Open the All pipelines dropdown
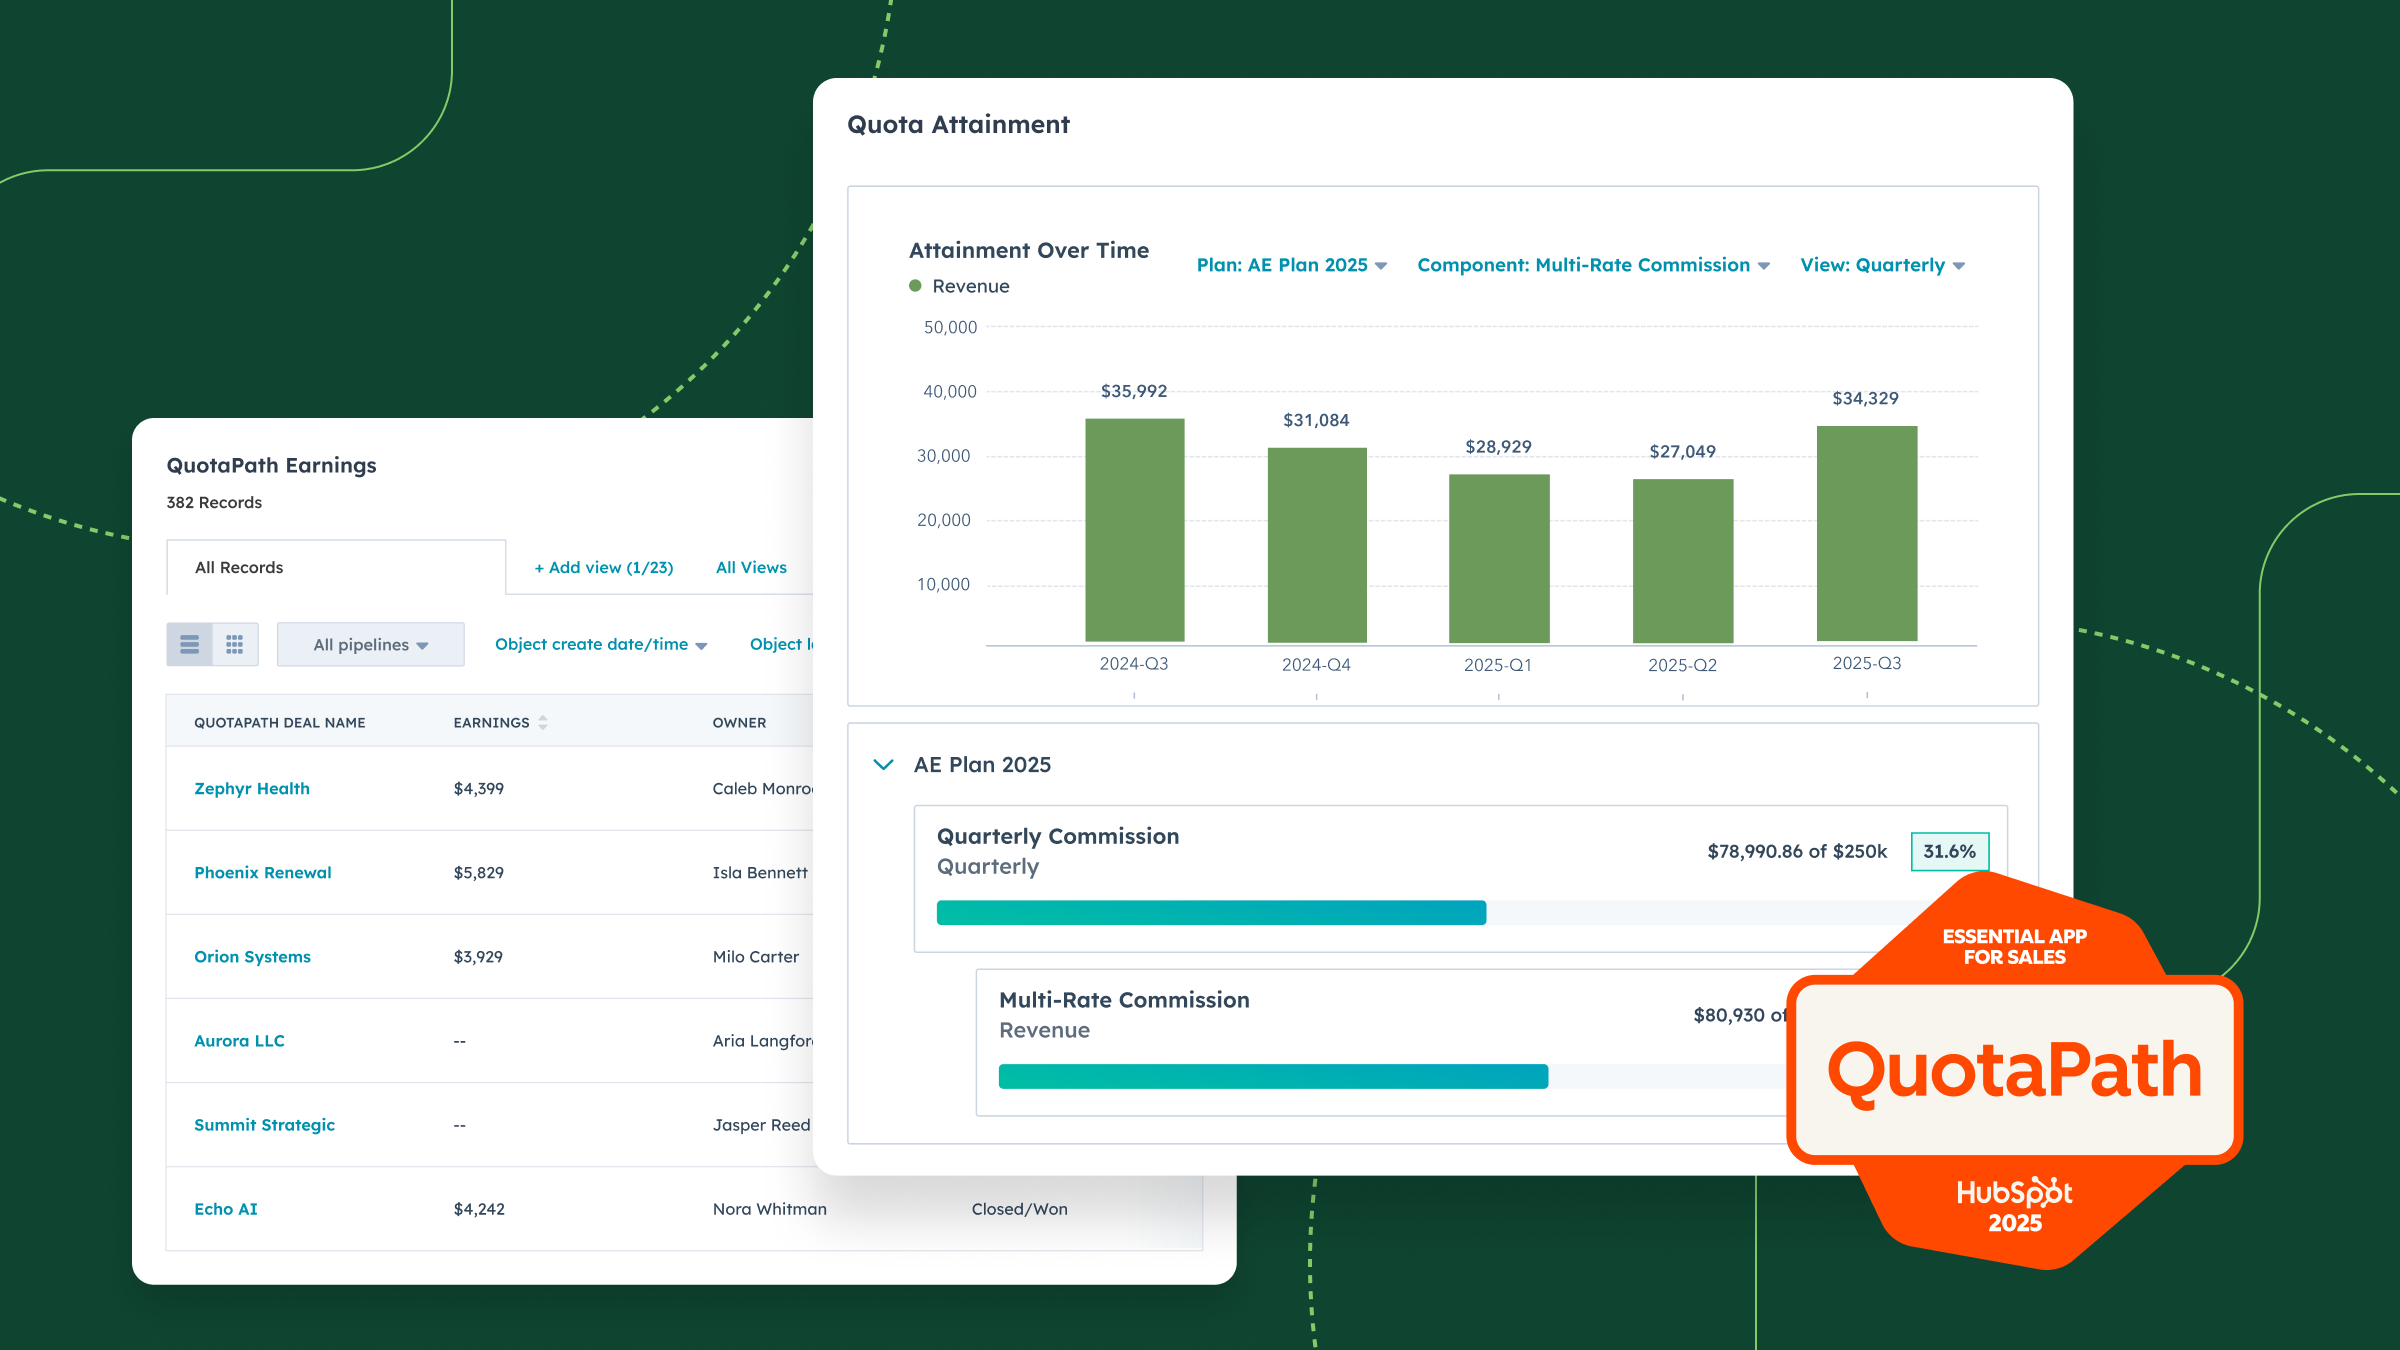Screen dimensions: 2400x1350 click(x=371, y=644)
